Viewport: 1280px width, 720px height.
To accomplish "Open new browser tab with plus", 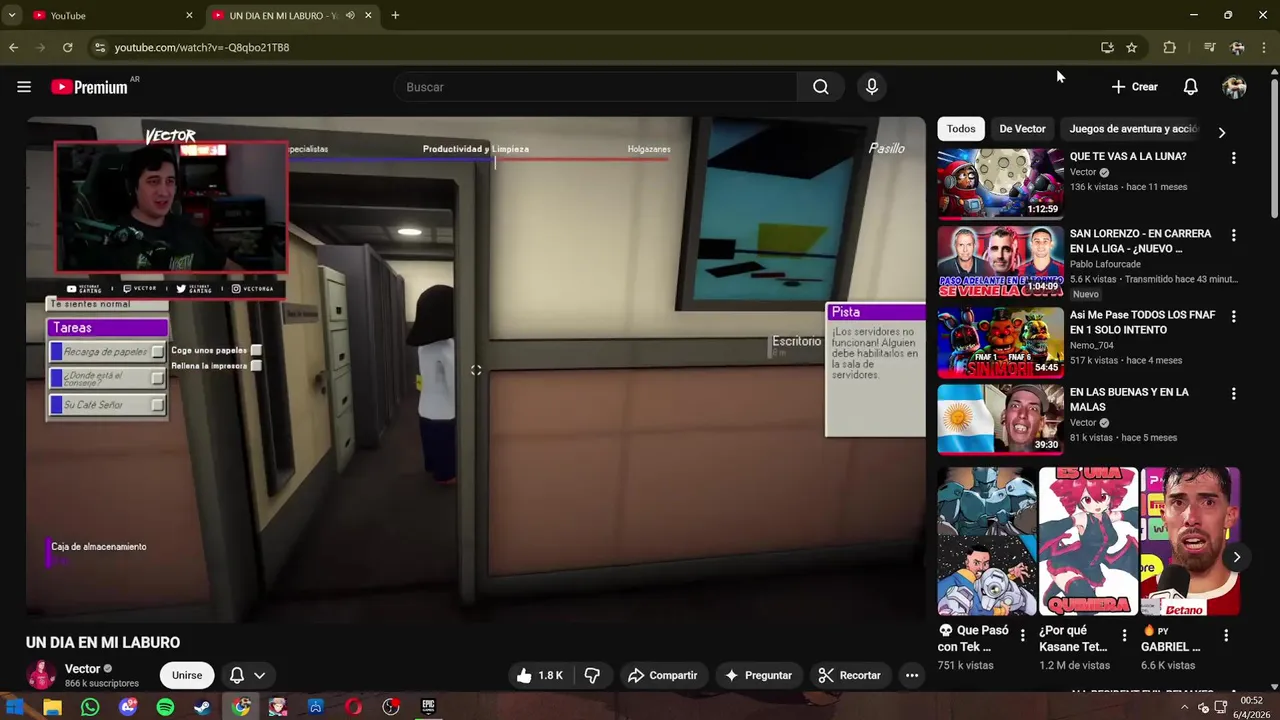I will [x=395, y=15].
